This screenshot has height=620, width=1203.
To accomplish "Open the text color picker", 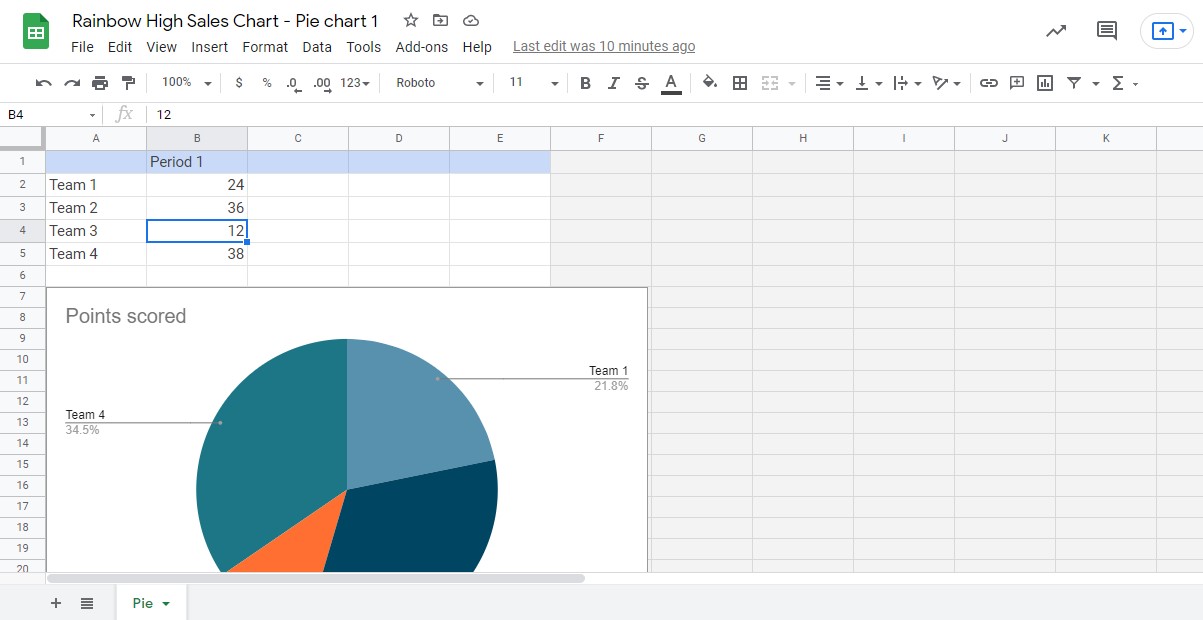I will [671, 82].
